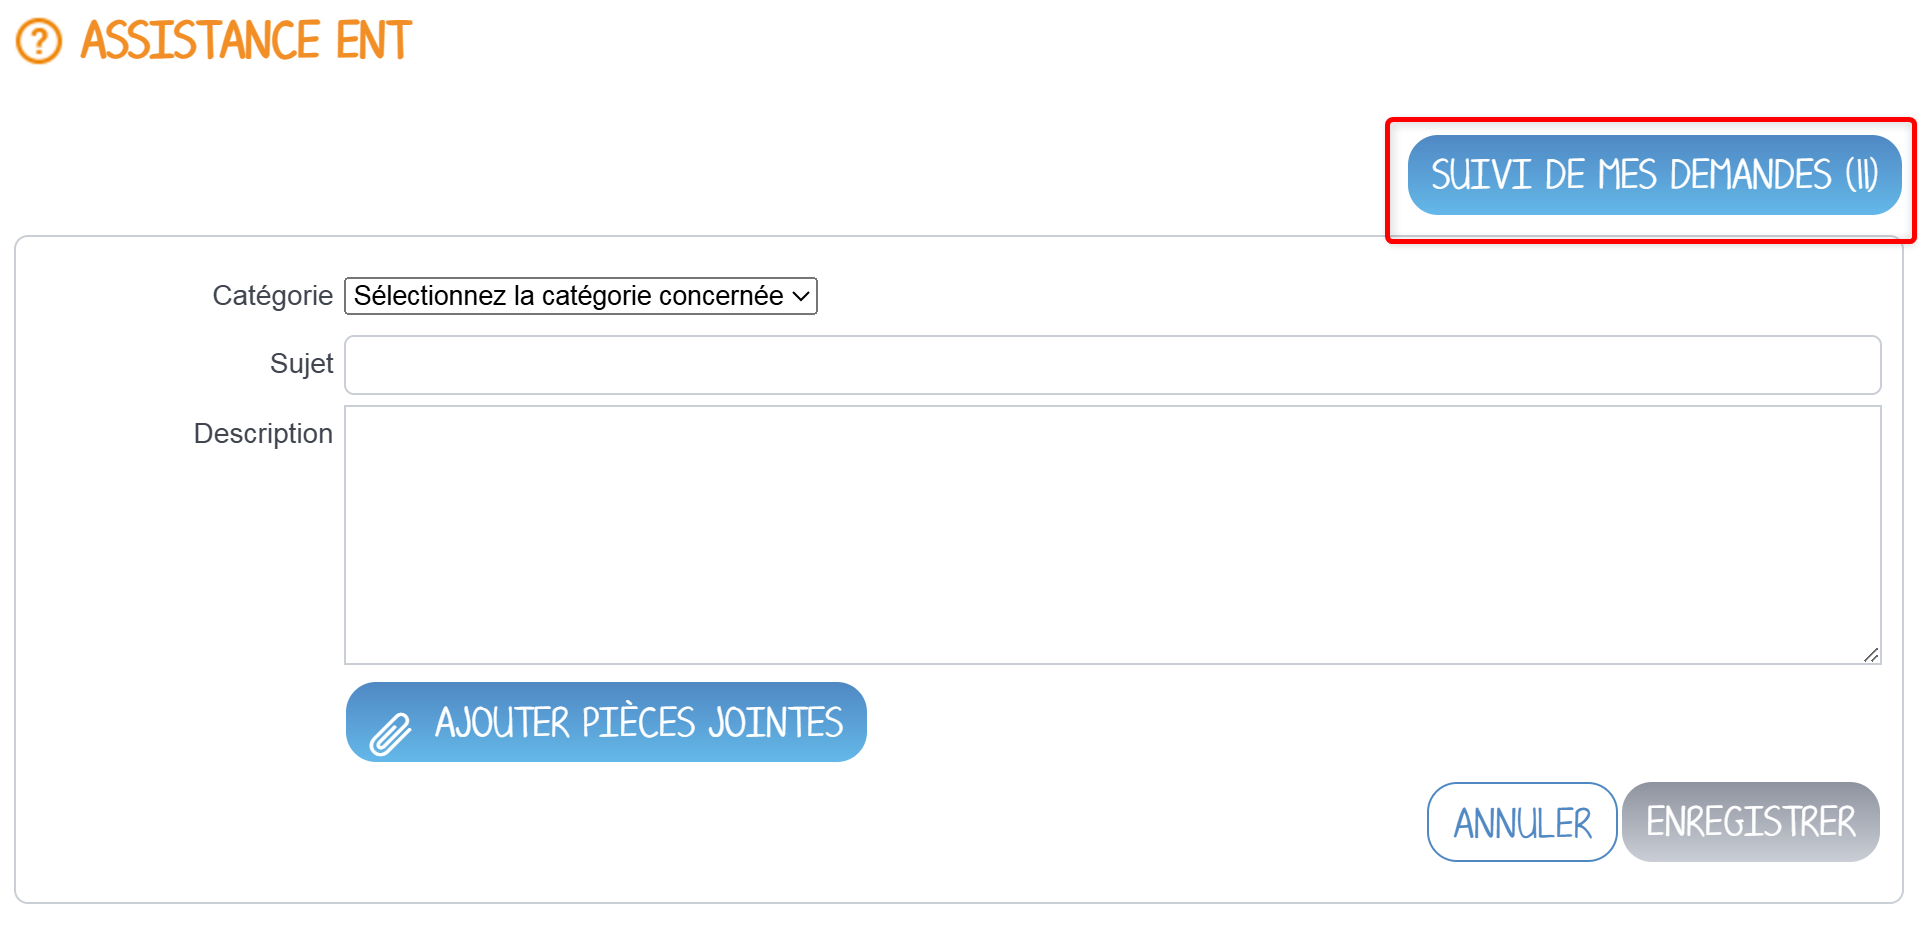Click the resize handle of the Description box

click(x=1869, y=656)
